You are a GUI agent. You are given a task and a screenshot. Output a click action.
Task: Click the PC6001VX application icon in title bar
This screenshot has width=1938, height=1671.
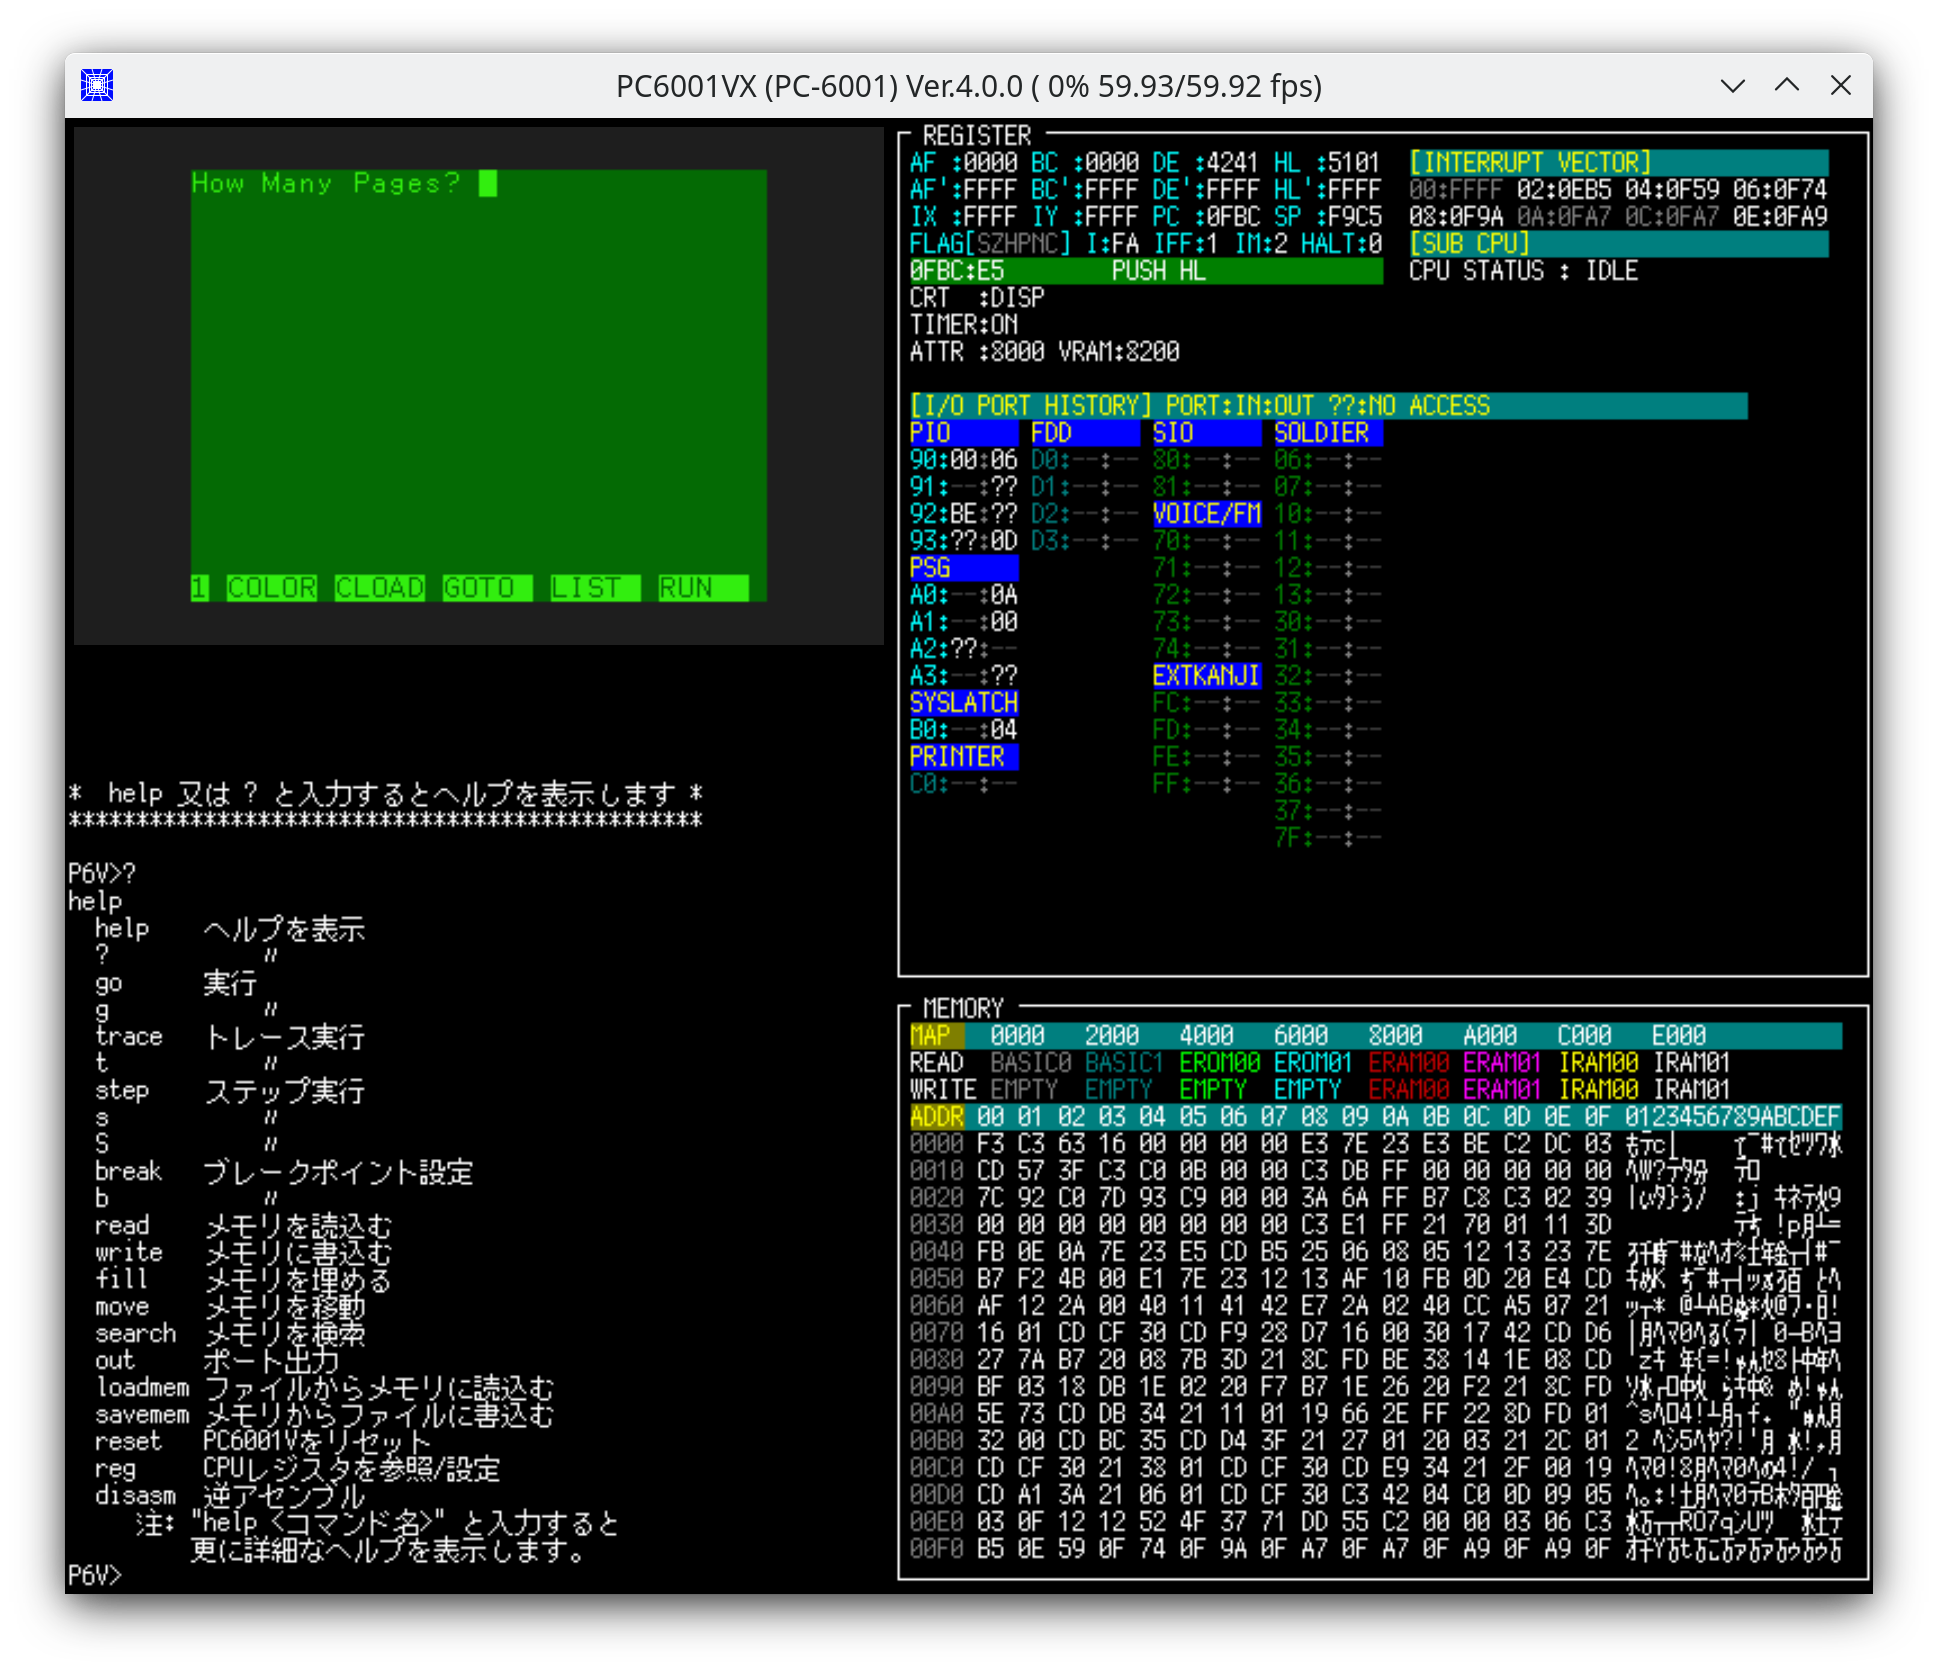pyautogui.click(x=97, y=85)
